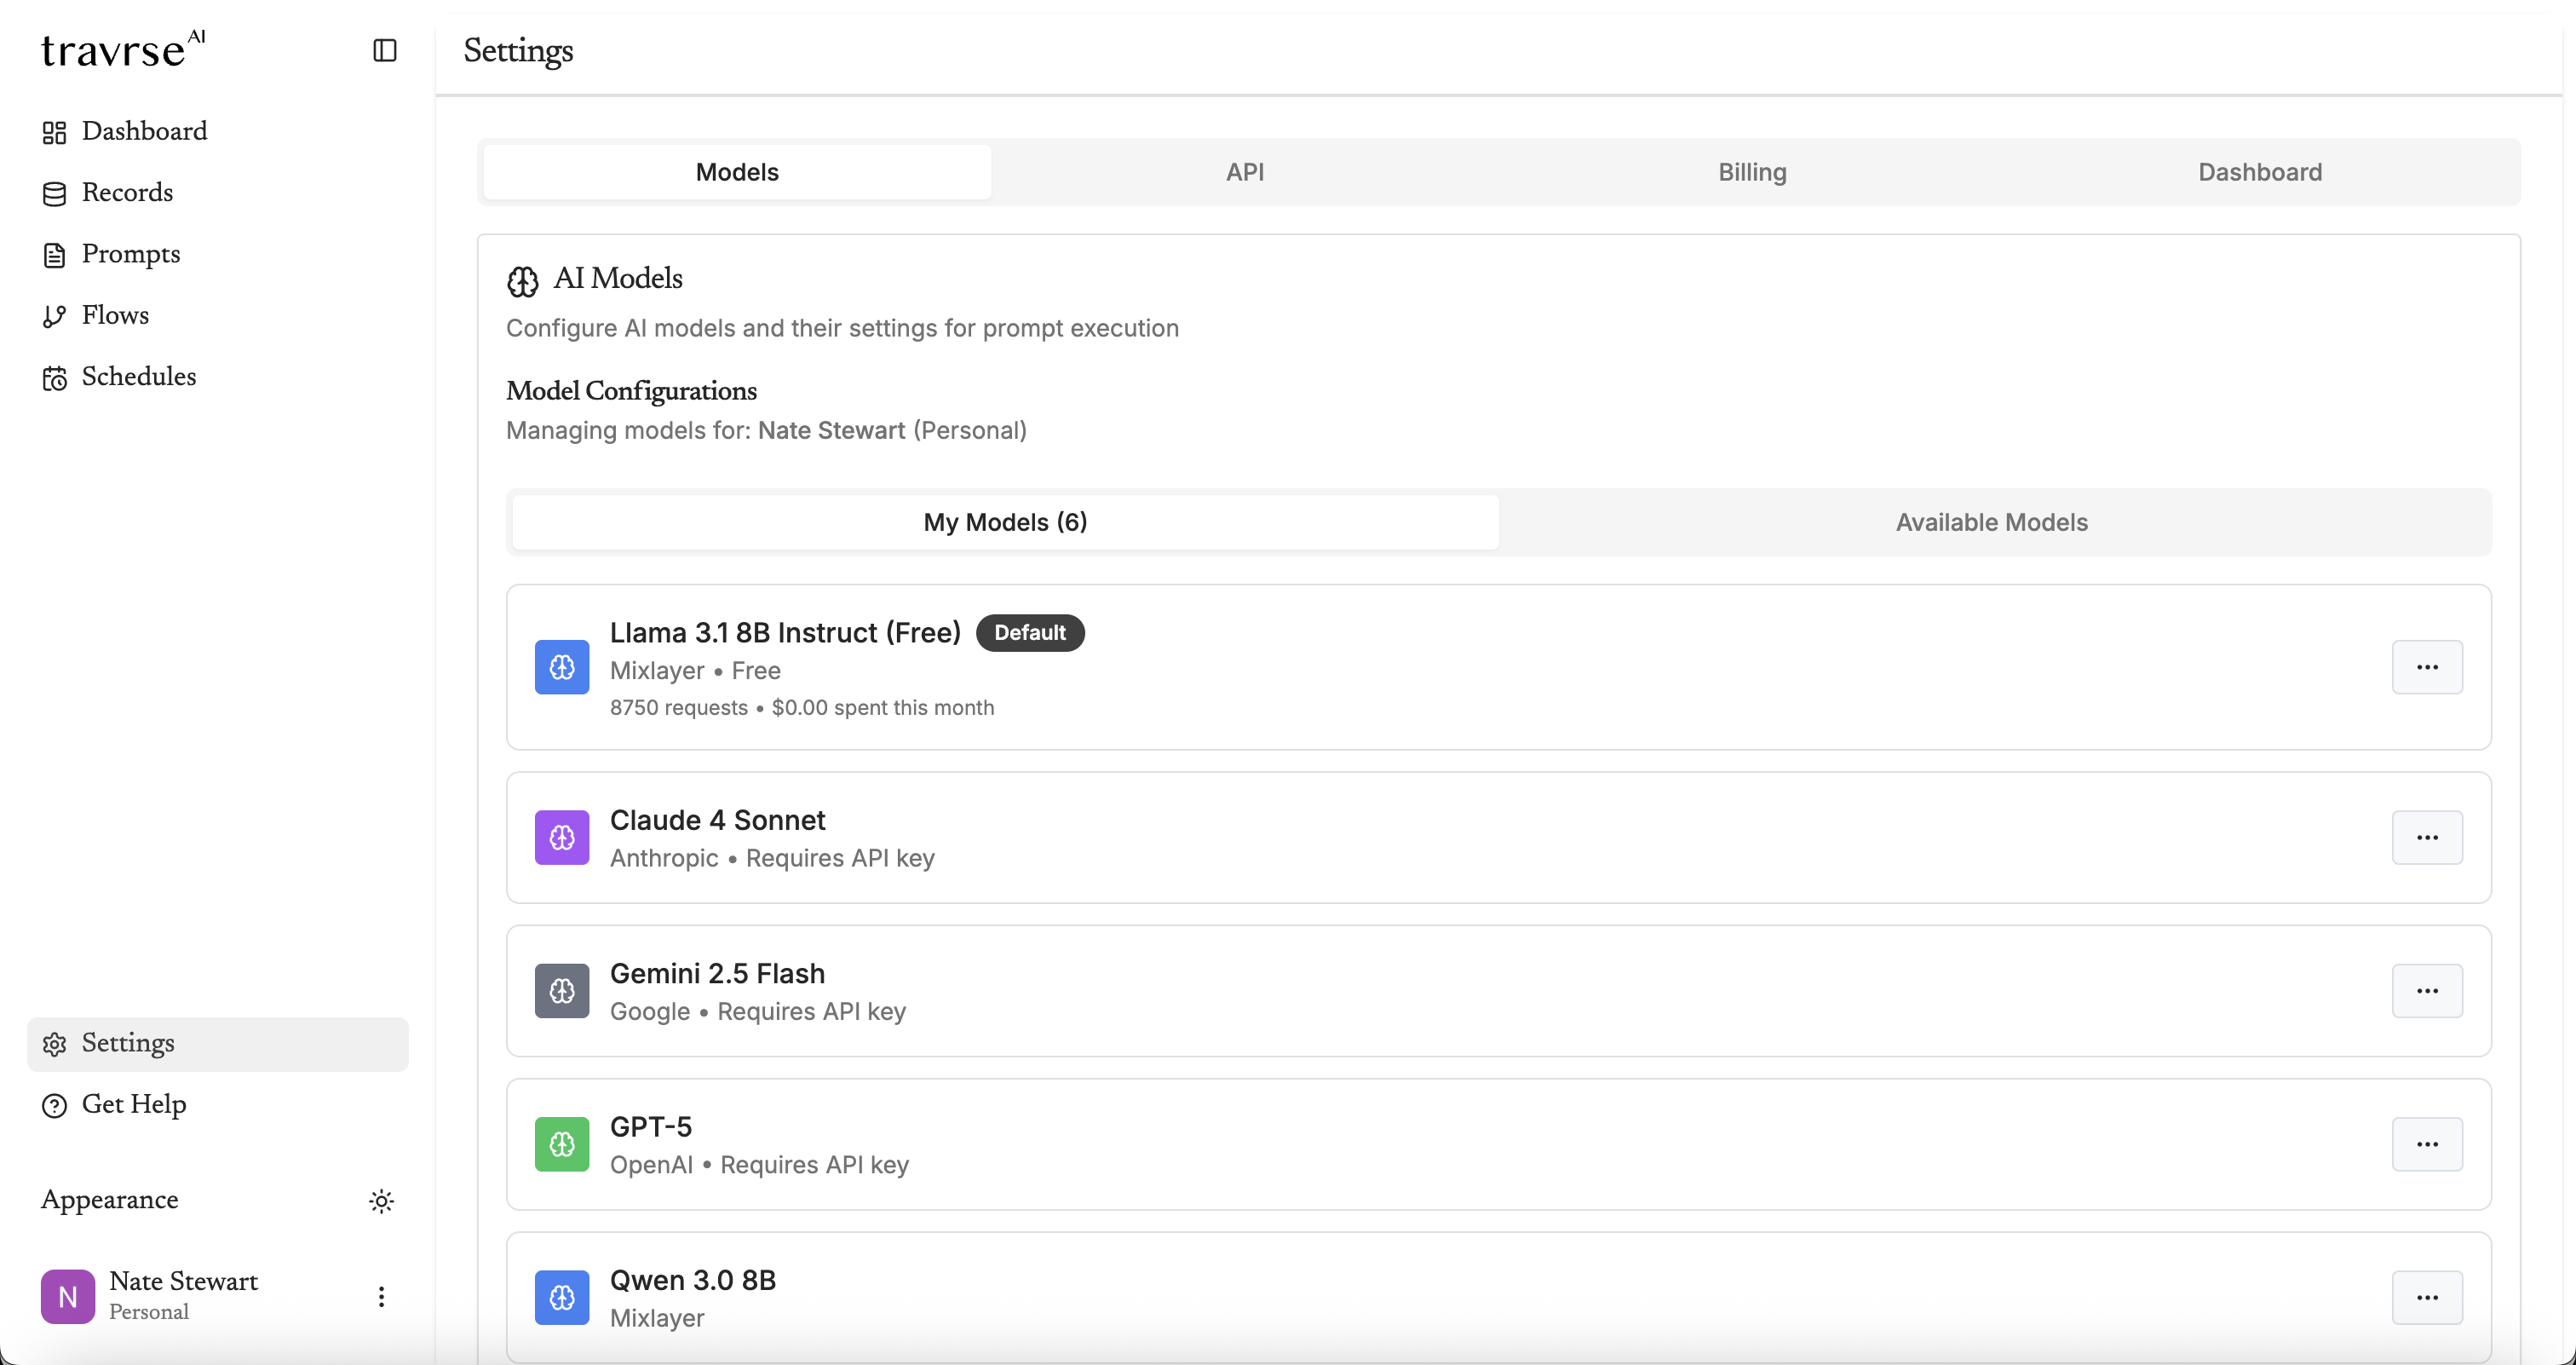This screenshot has height=1365, width=2576.
Task: Collapse the sidebar using the panel toggle
Action: coord(384,50)
